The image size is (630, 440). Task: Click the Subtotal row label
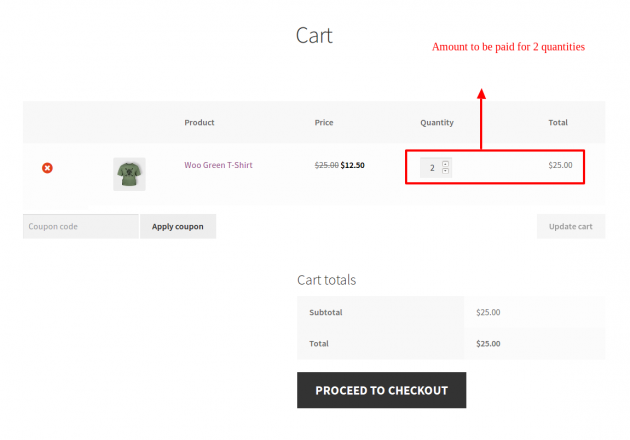click(326, 312)
